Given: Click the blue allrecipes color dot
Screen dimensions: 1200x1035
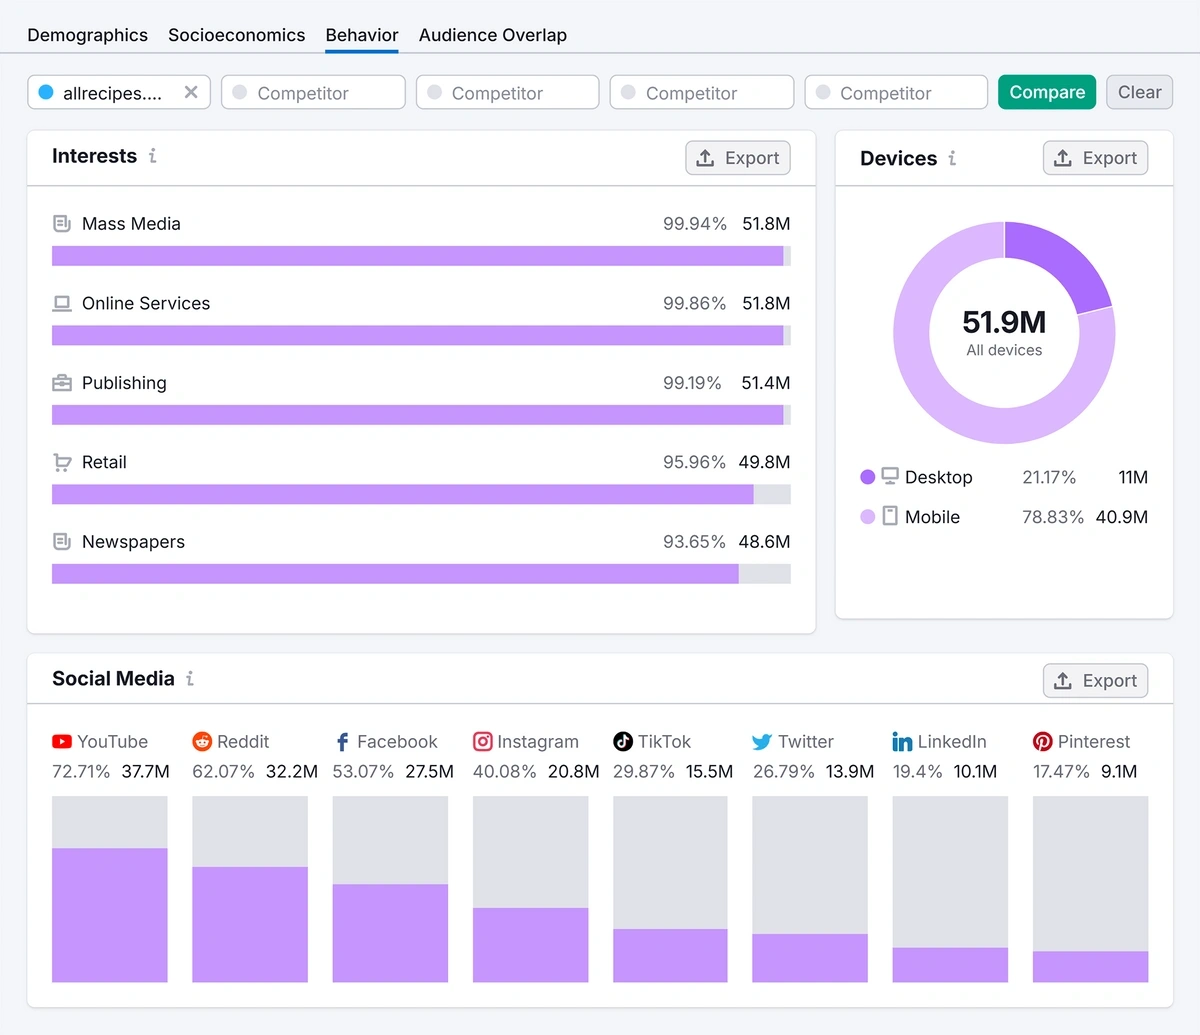Looking at the screenshot, I should click(45, 92).
